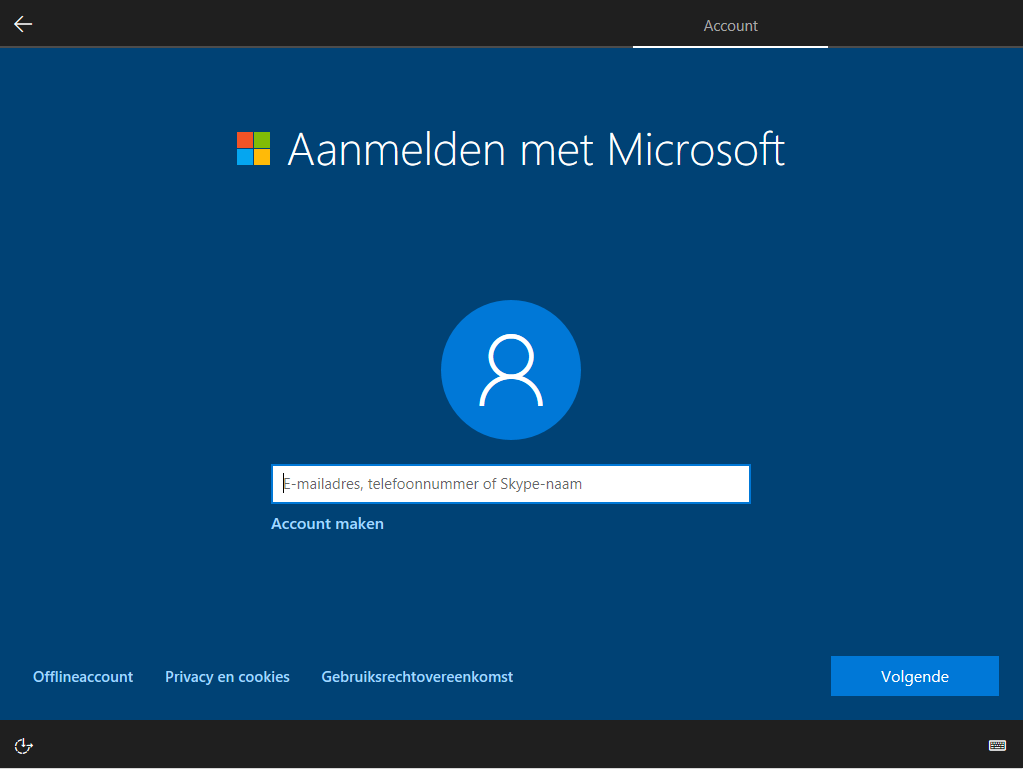This screenshot has width=1023, height=769.
Task: Click the Microsoft four-color logo
Action: pos(253,149)
